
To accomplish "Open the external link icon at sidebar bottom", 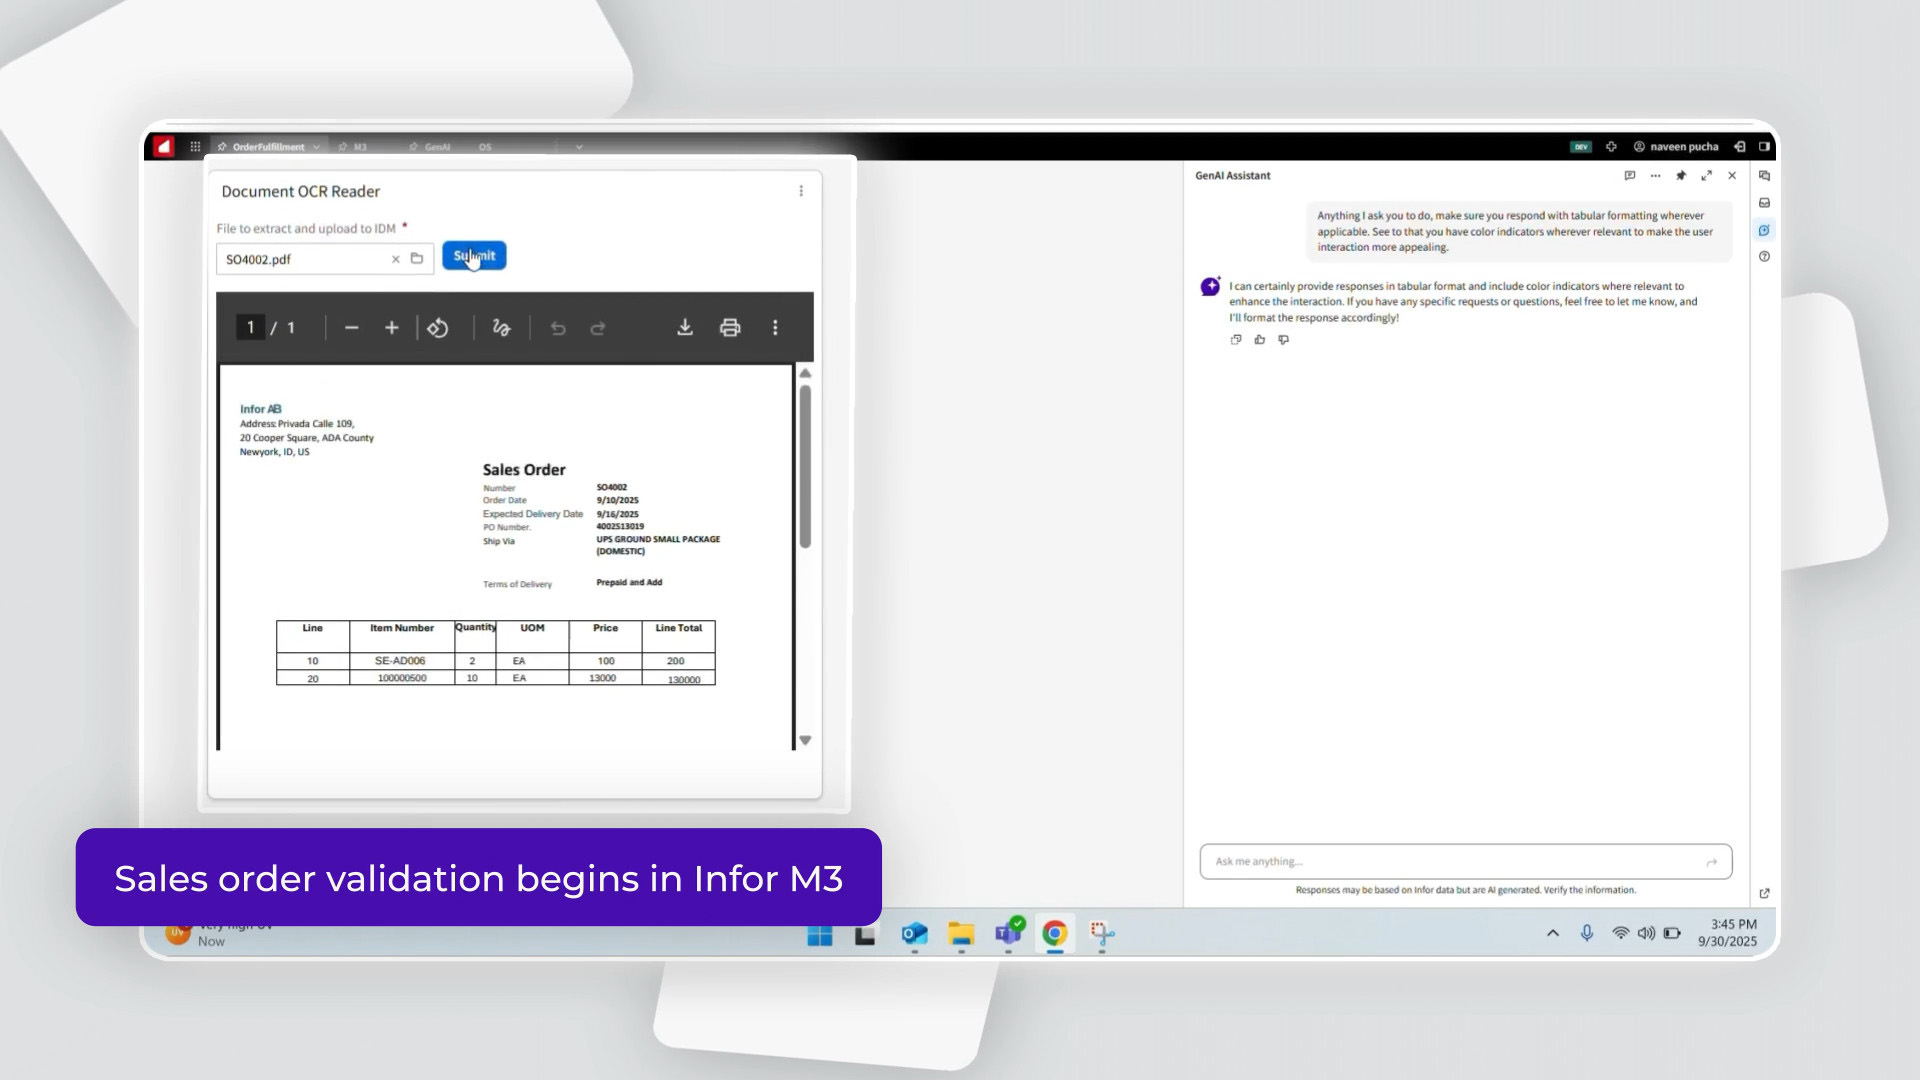I will point(1765,894).
